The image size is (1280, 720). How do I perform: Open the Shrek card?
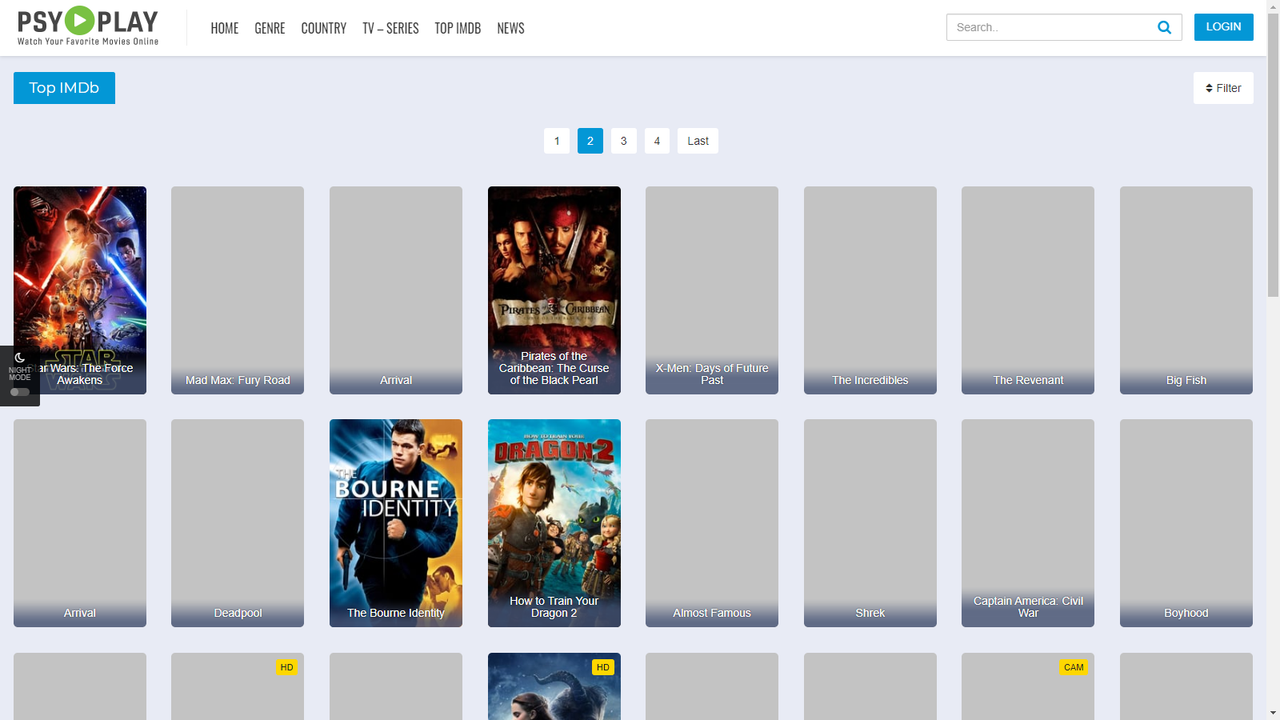(x=870, y=523)
